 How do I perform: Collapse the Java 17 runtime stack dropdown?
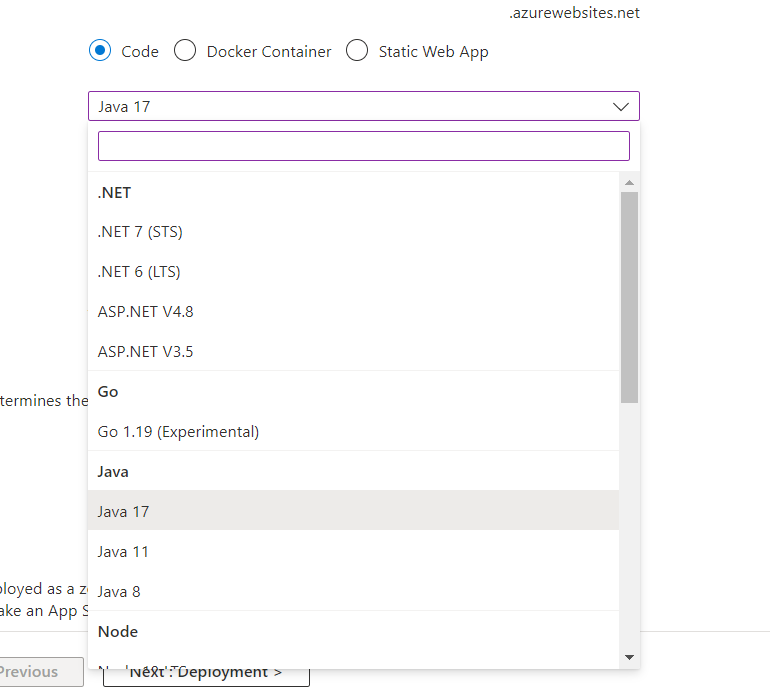point(364,106)
